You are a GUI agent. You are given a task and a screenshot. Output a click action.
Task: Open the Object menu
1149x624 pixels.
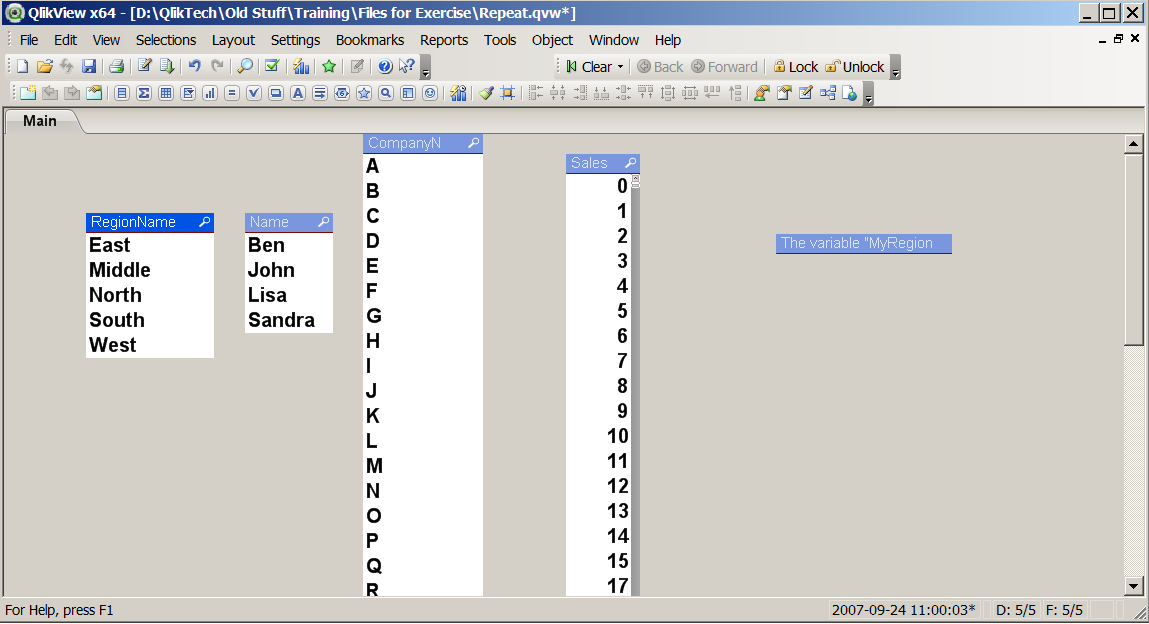553,40
